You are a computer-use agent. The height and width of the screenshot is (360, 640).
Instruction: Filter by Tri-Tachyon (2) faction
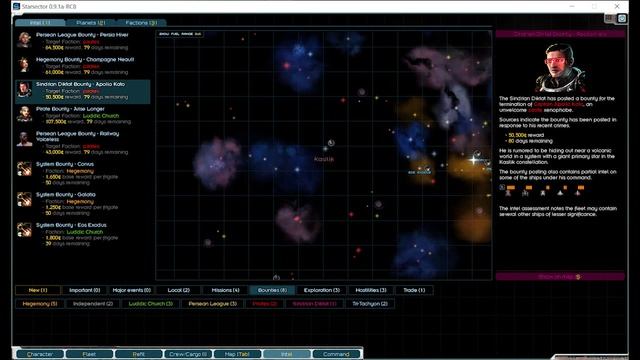pyautogui.click(x=369, y=304)
